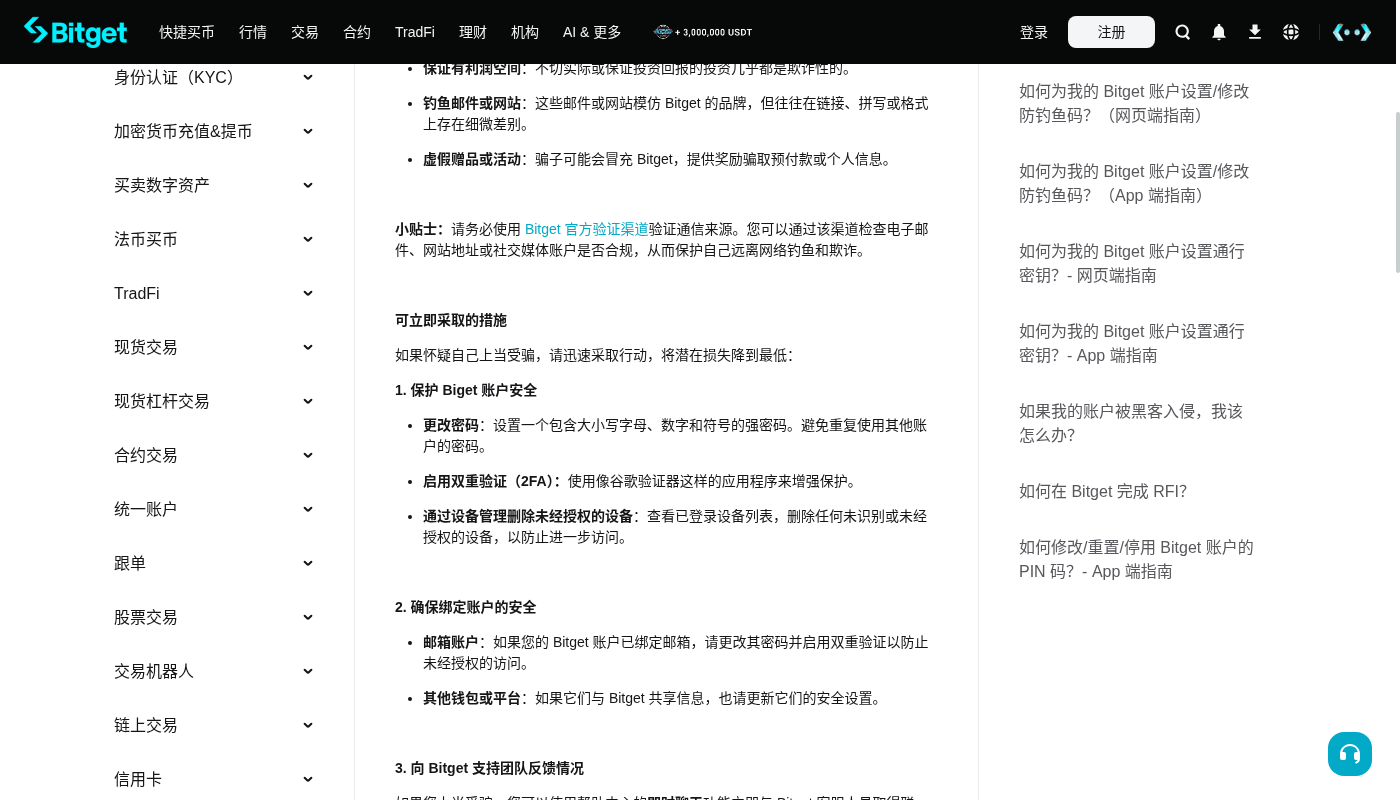The height and width of the screenshot is (800, 1400).
Task: Click bold text 钓鱼邮件或网站
Action: [x=472, y=103]
